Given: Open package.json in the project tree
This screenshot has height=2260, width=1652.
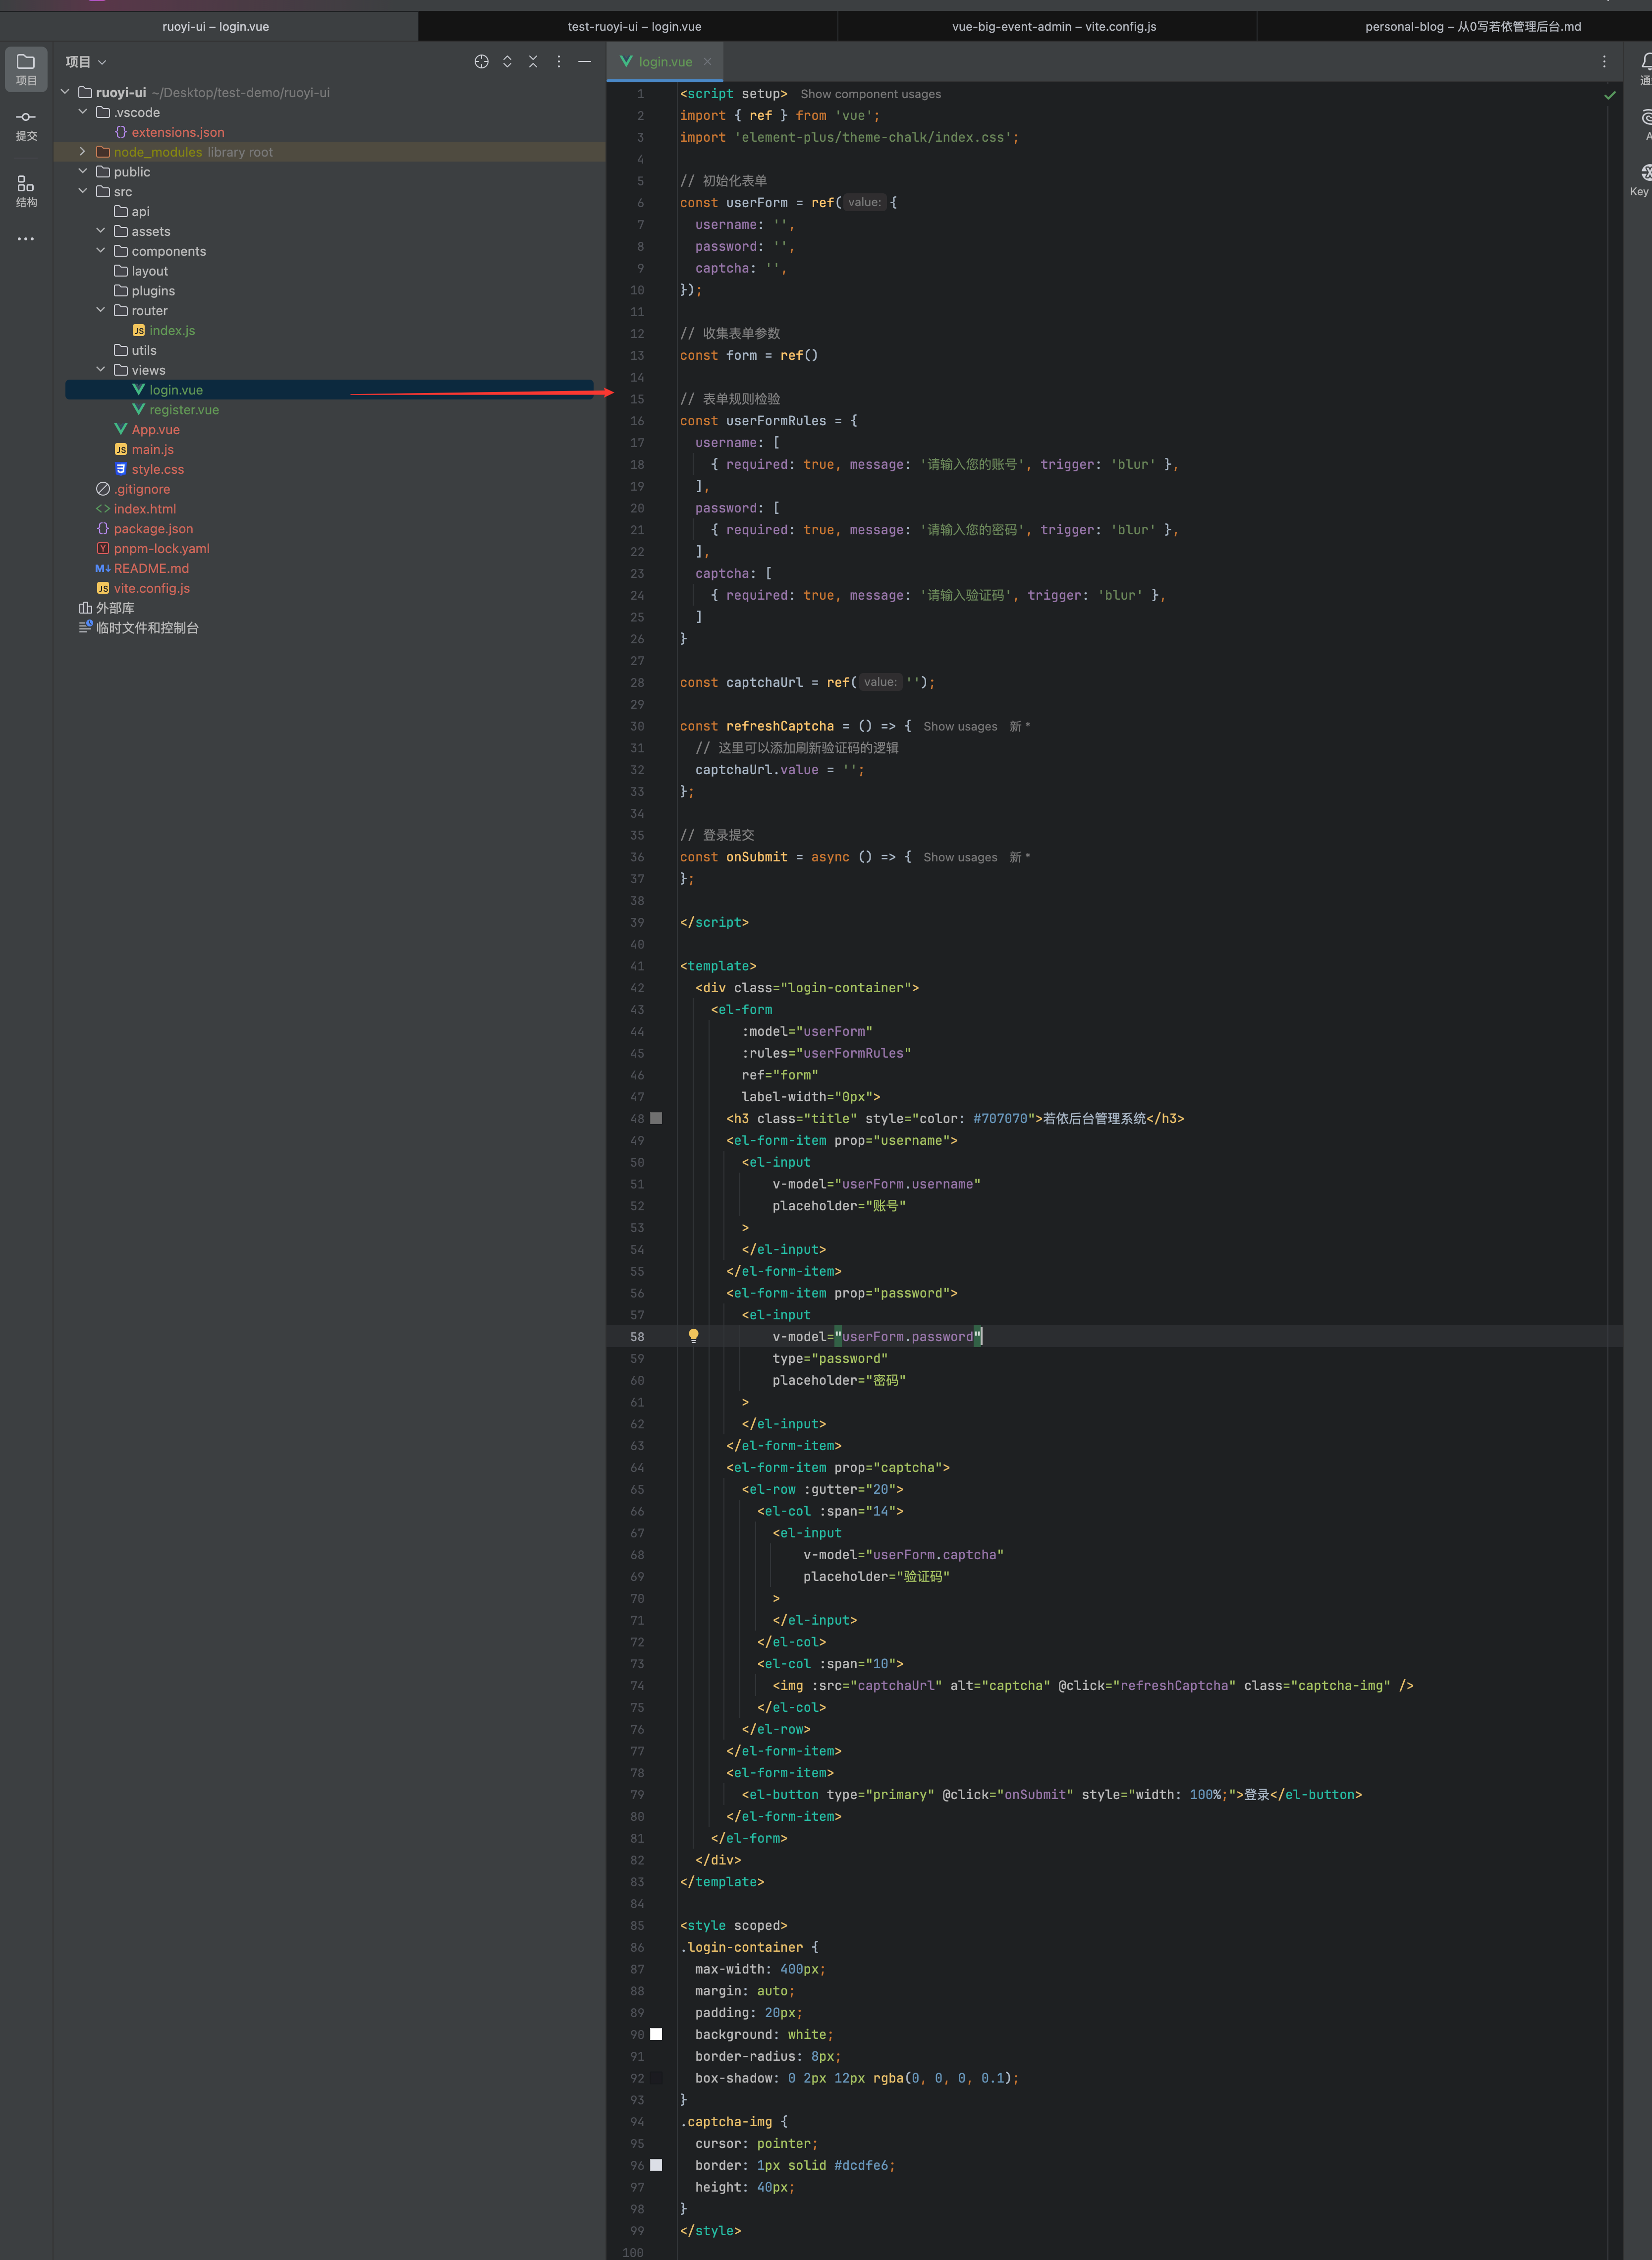Looking at the screenshot, I should (x=153, y=529).
